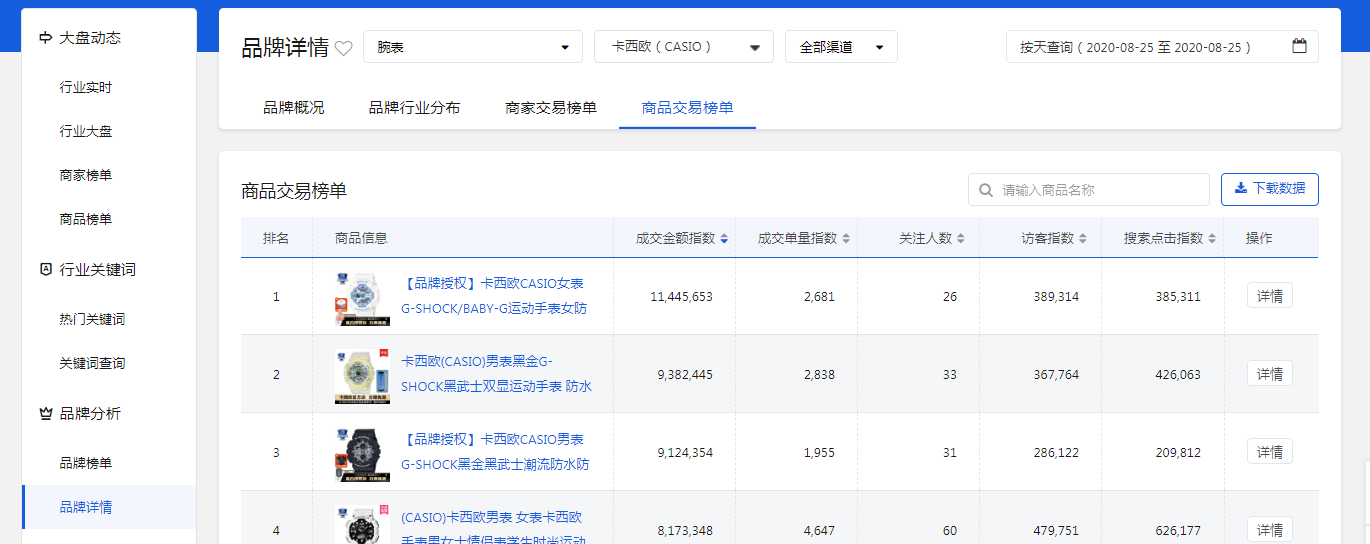Click the 行业关键词 section icon
This screenshot has height=544, width=1370.
45,270
